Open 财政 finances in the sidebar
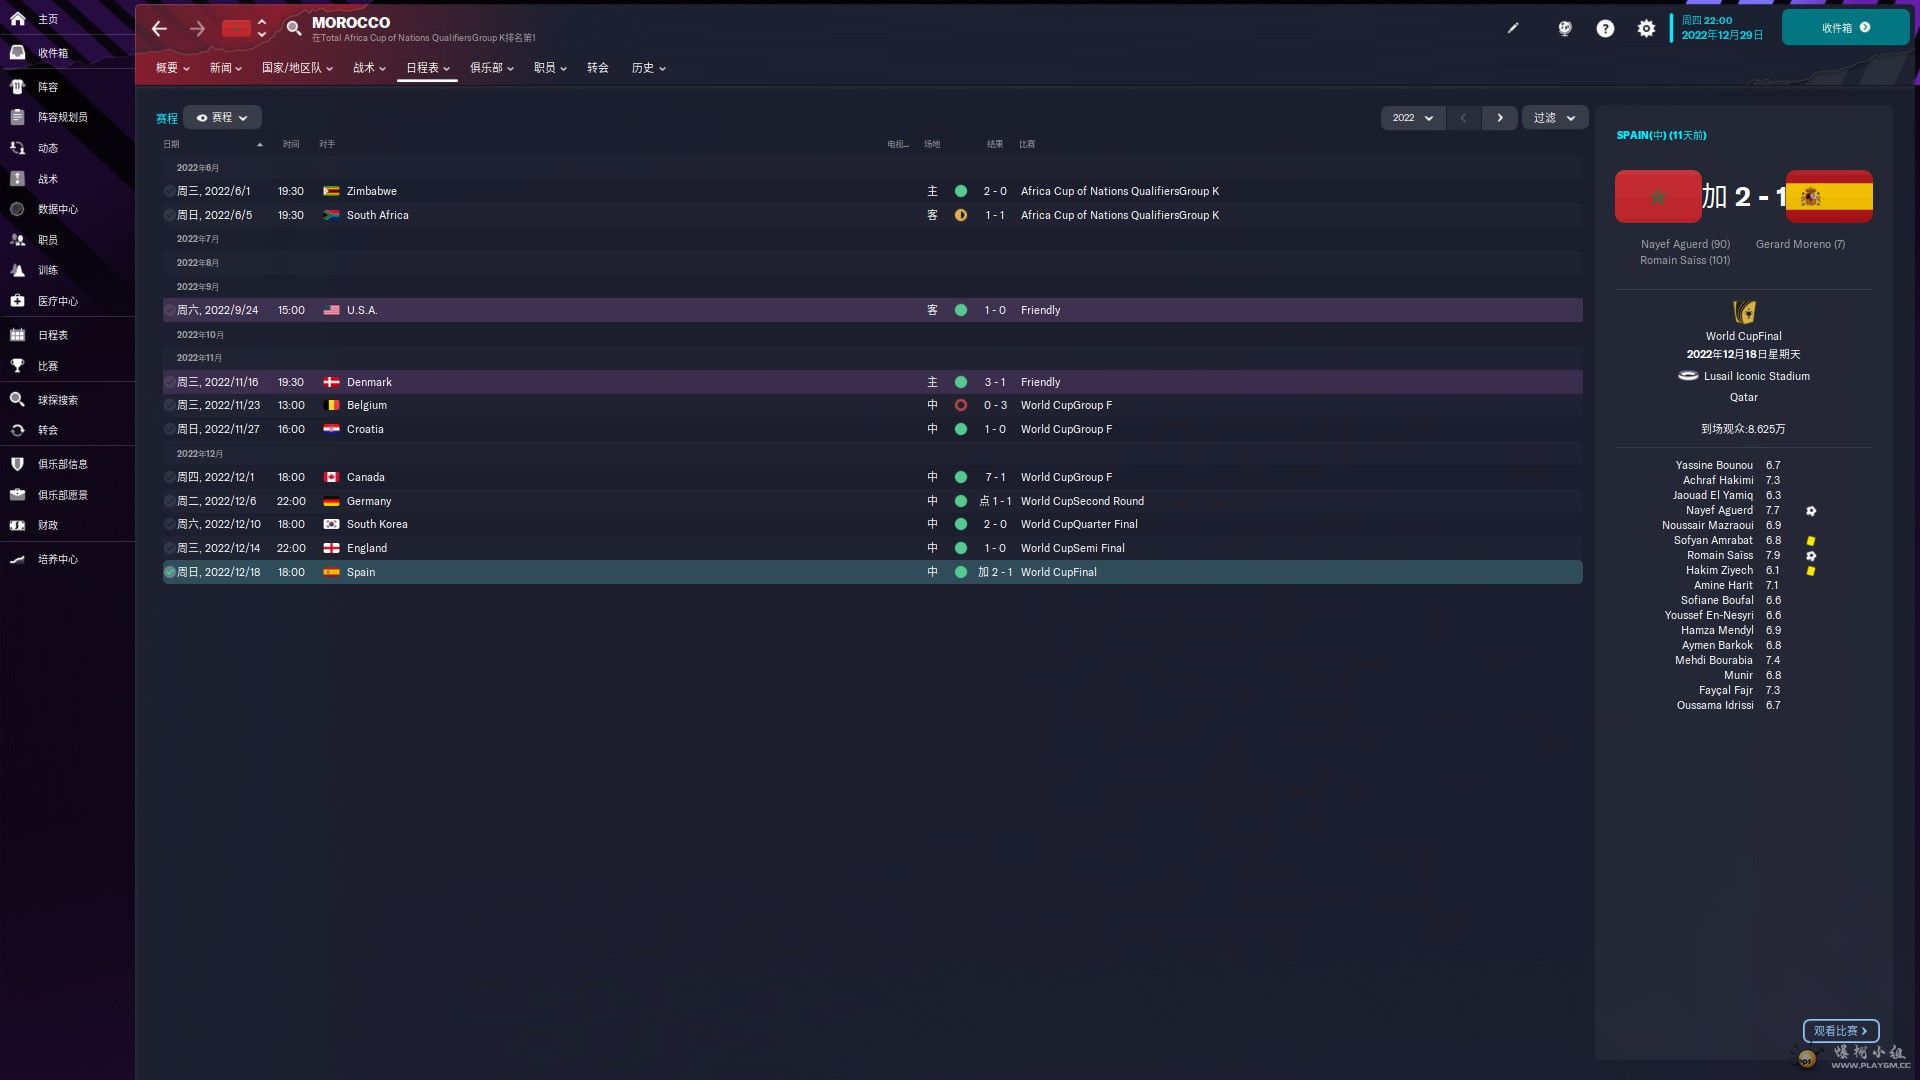Image resolution: width=1920 pixels, height=1080 pixels. click(48, 525)
